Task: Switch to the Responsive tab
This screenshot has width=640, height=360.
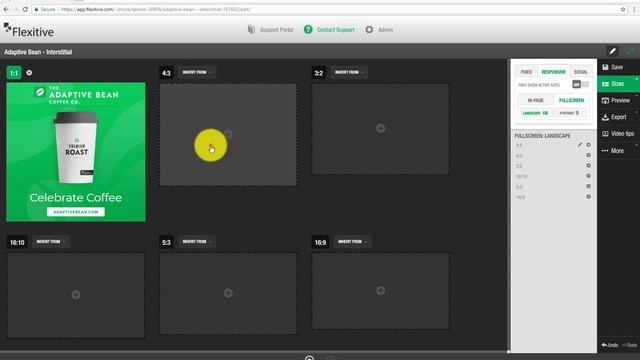Action: coord(553,72)
